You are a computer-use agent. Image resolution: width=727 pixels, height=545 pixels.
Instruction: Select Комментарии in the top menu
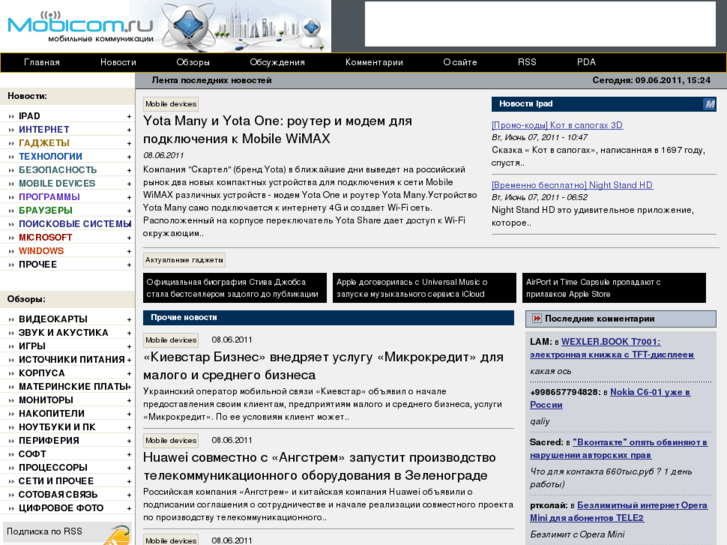[374, 62]
